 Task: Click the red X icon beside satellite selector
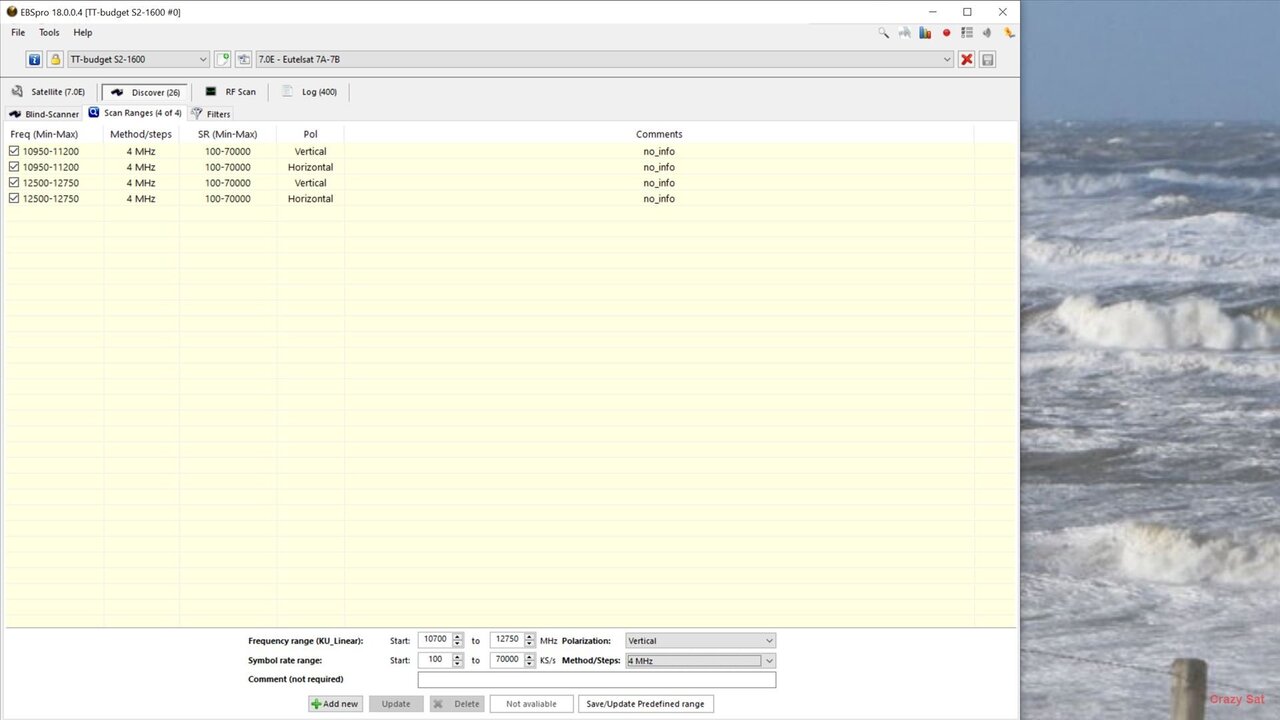[966, 59]
